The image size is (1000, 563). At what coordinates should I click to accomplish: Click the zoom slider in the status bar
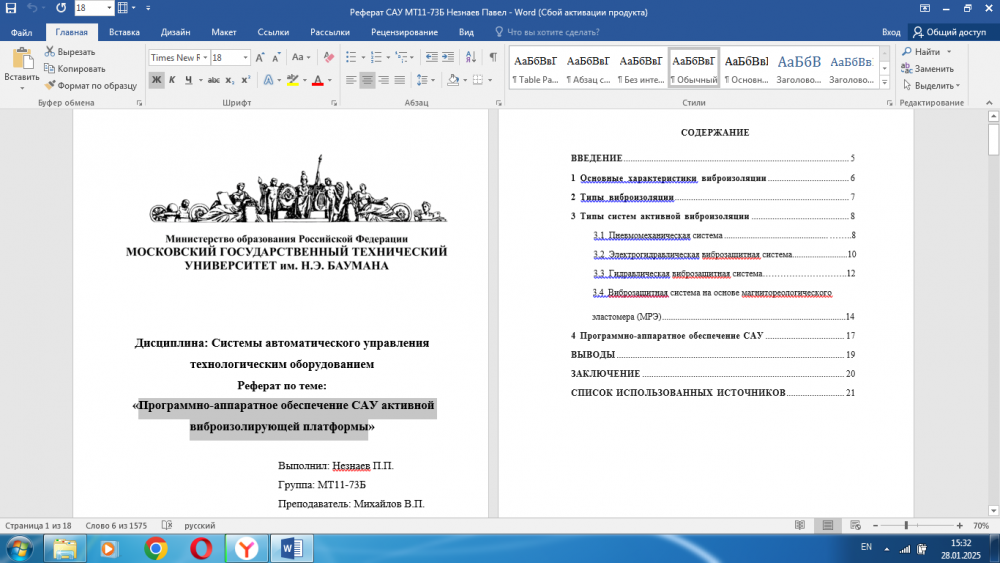click(x=906, y=525)
